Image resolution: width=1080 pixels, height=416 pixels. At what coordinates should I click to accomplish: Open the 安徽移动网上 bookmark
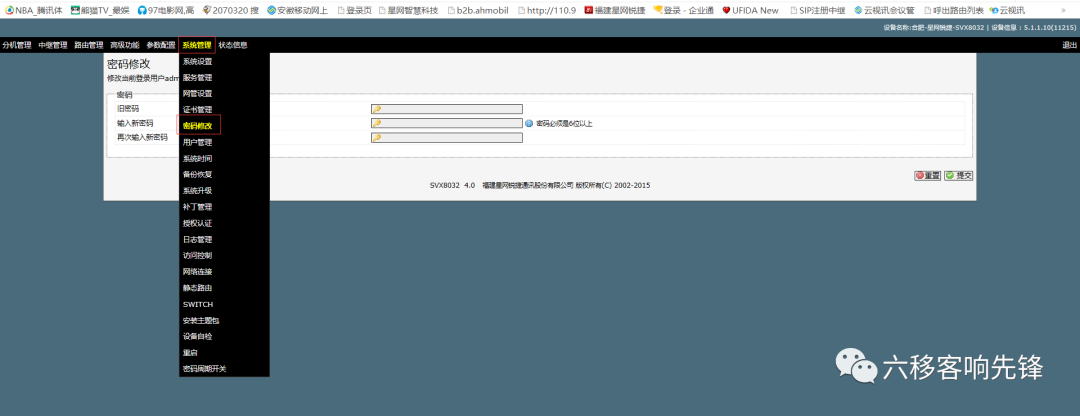tap(298, 10)
